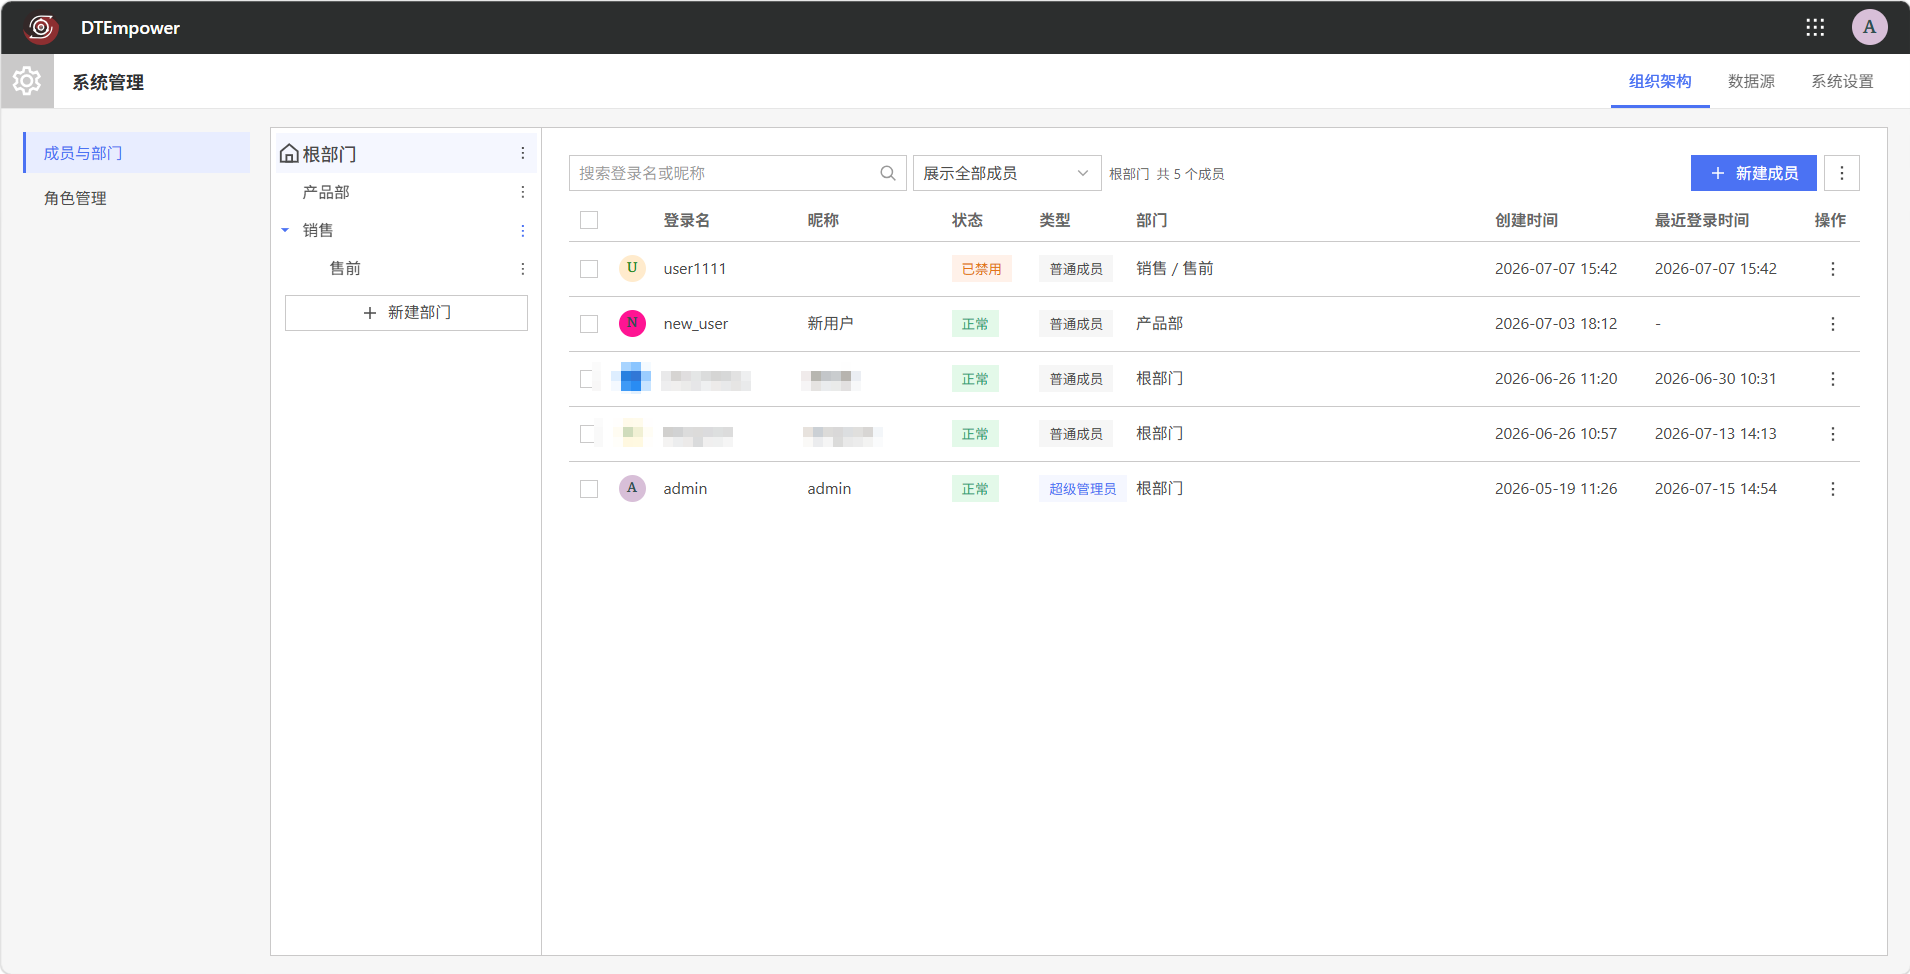Open the more menu for 产品部
Screen dimensions: 1910x974
coord(522,192)
